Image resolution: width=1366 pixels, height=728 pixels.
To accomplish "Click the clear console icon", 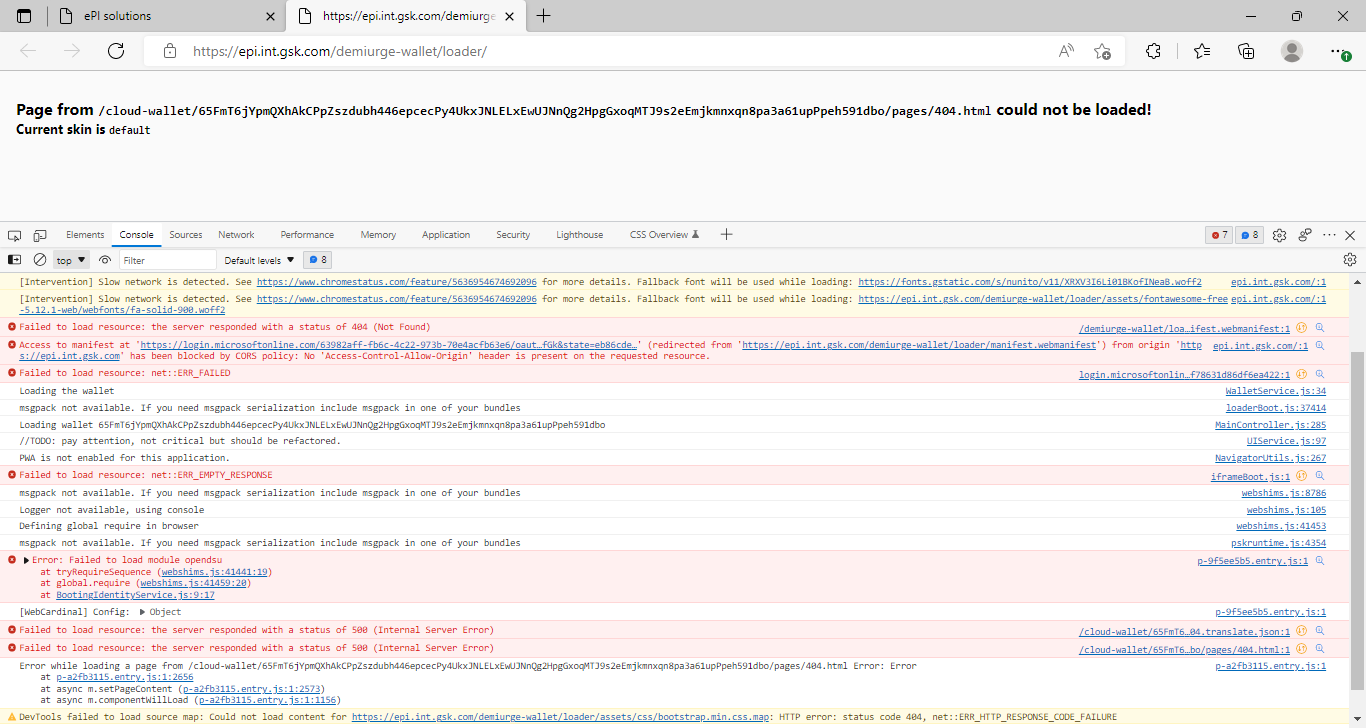I will point(40,259).
